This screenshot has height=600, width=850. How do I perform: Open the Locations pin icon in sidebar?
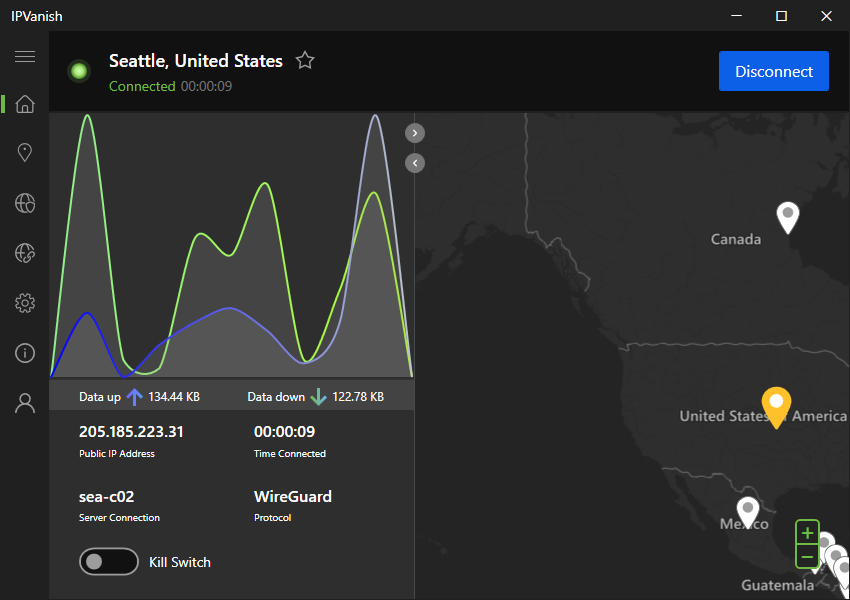25,153
